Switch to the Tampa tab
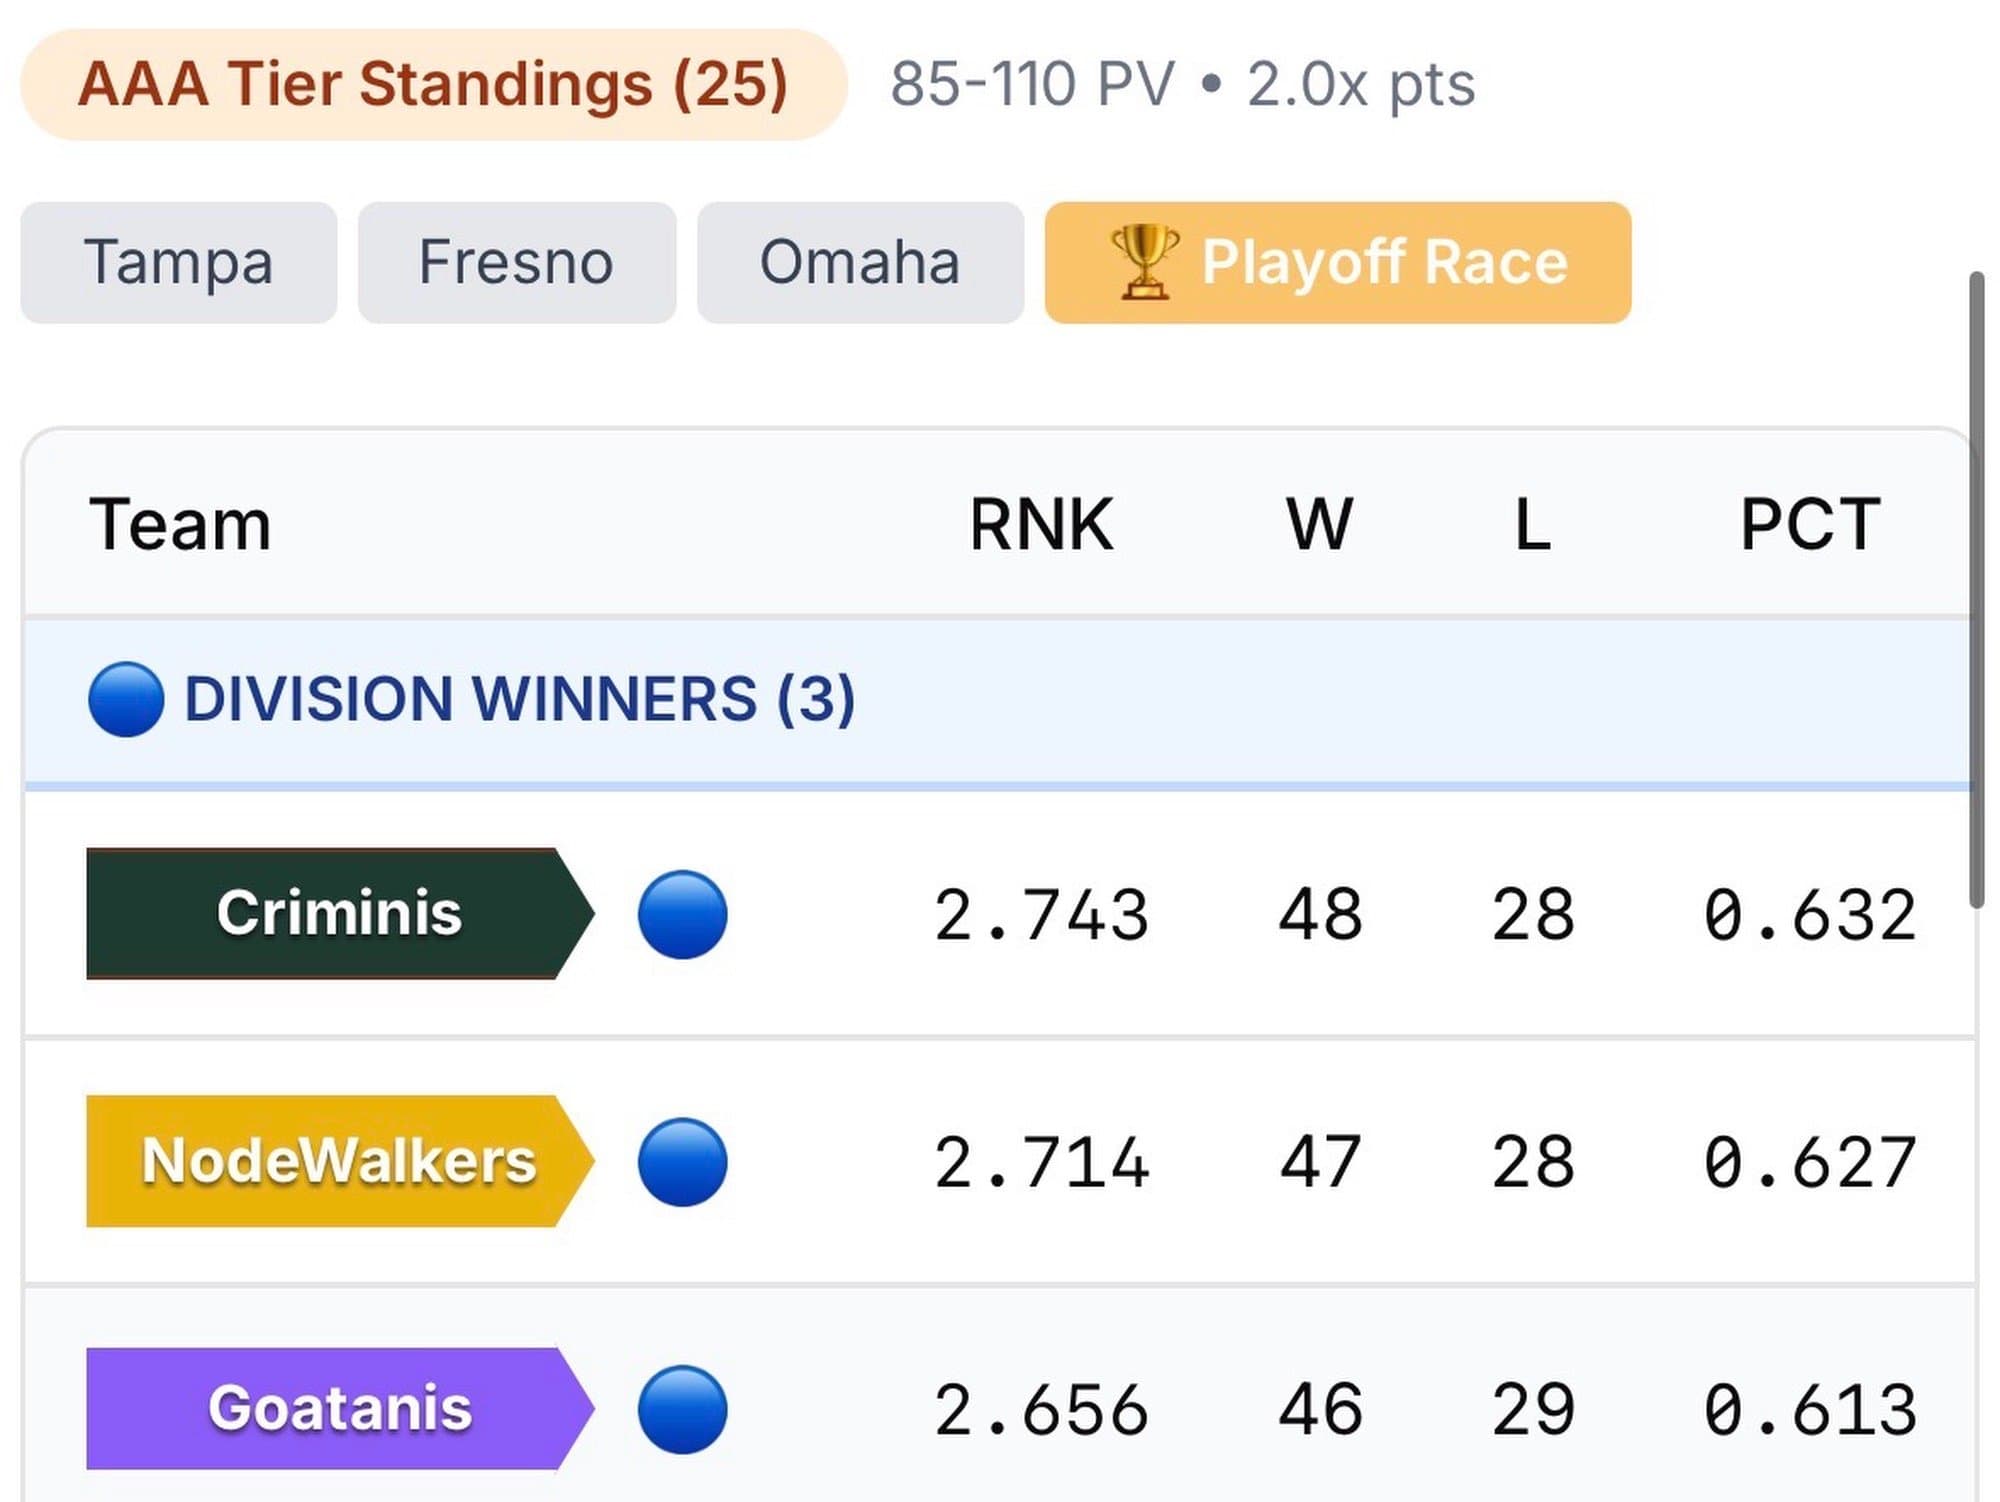 (179, 263)
